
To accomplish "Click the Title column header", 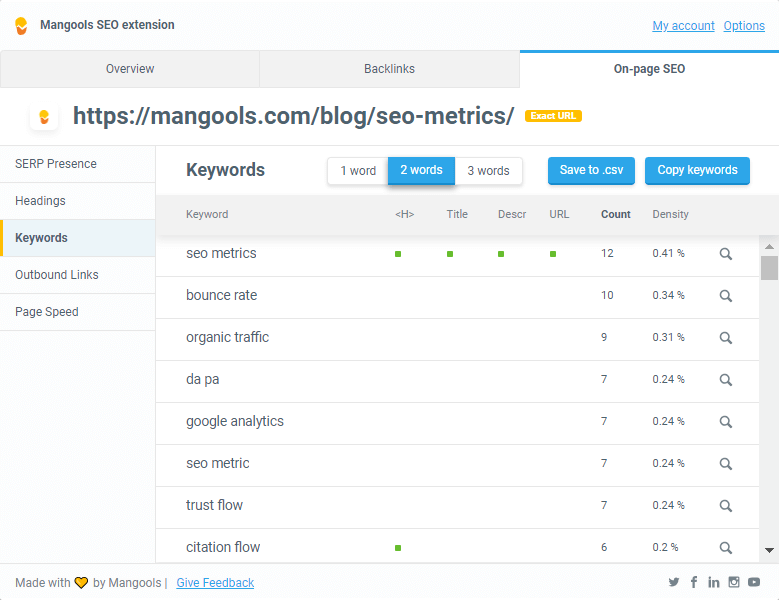I will tap(457, 214).
